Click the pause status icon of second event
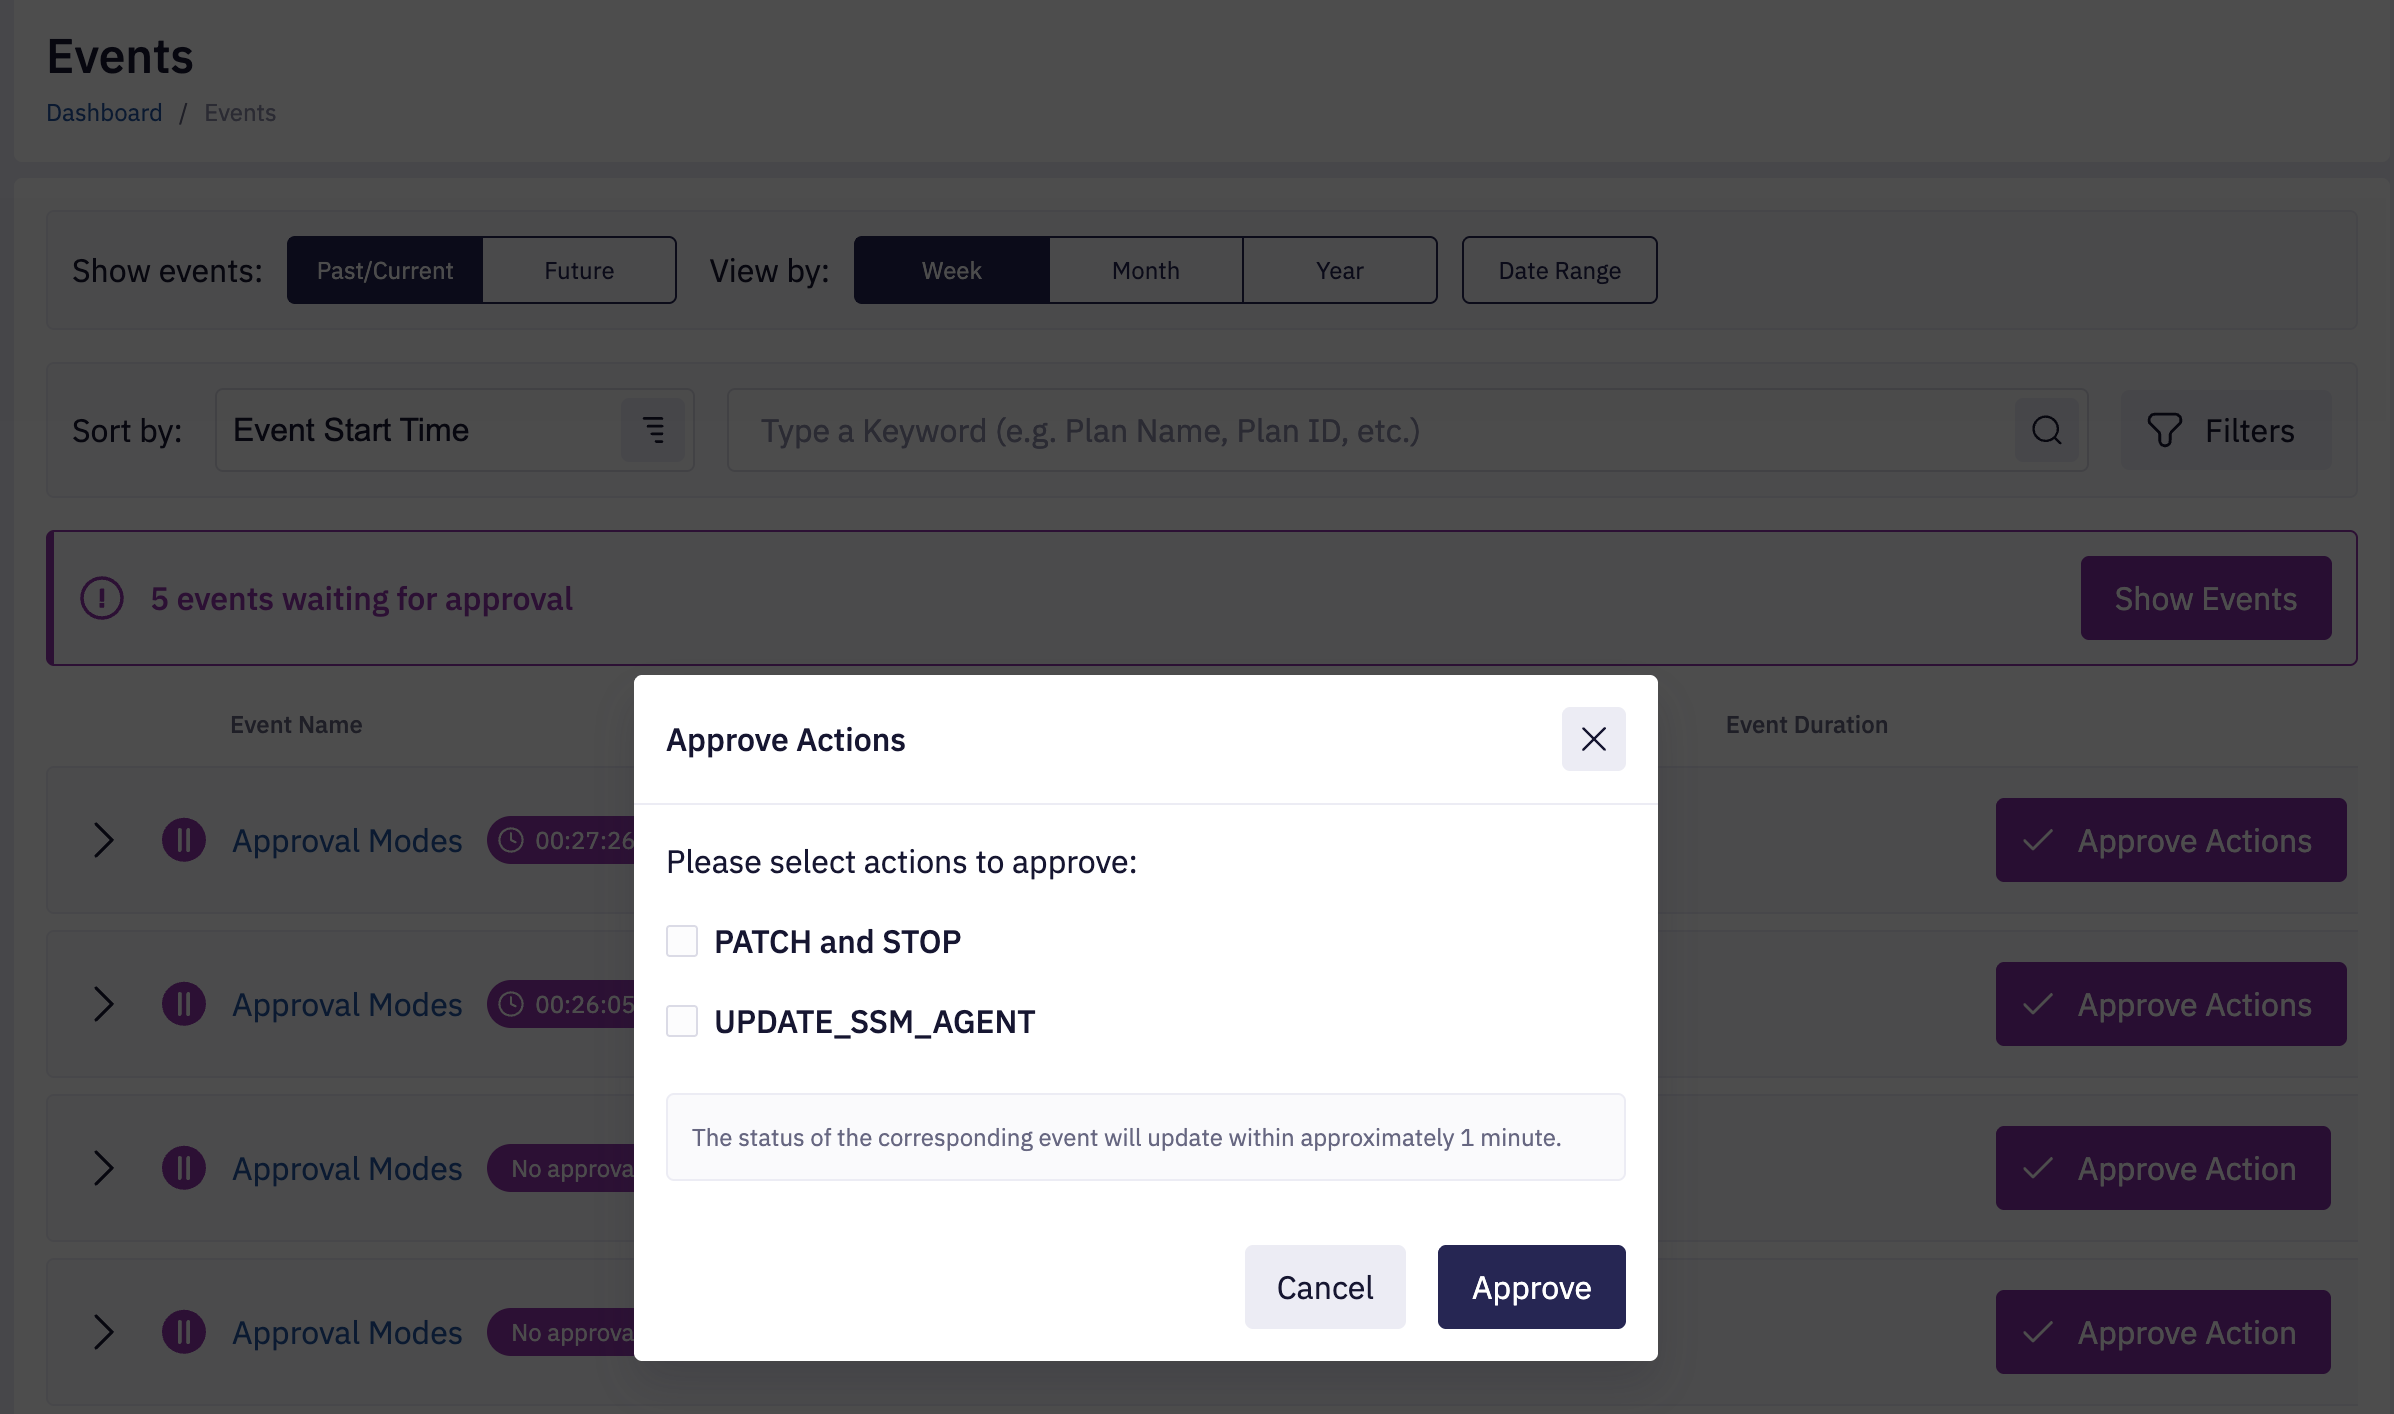 tap(184, 1004)
